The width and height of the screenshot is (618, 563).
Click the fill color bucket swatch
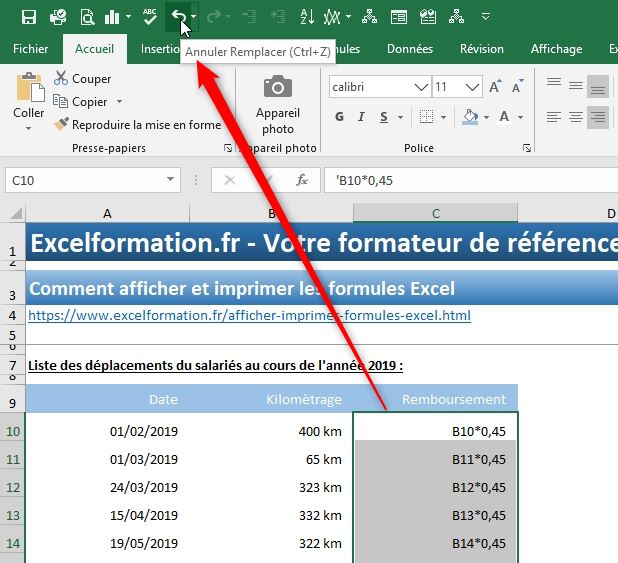[471, 117]
